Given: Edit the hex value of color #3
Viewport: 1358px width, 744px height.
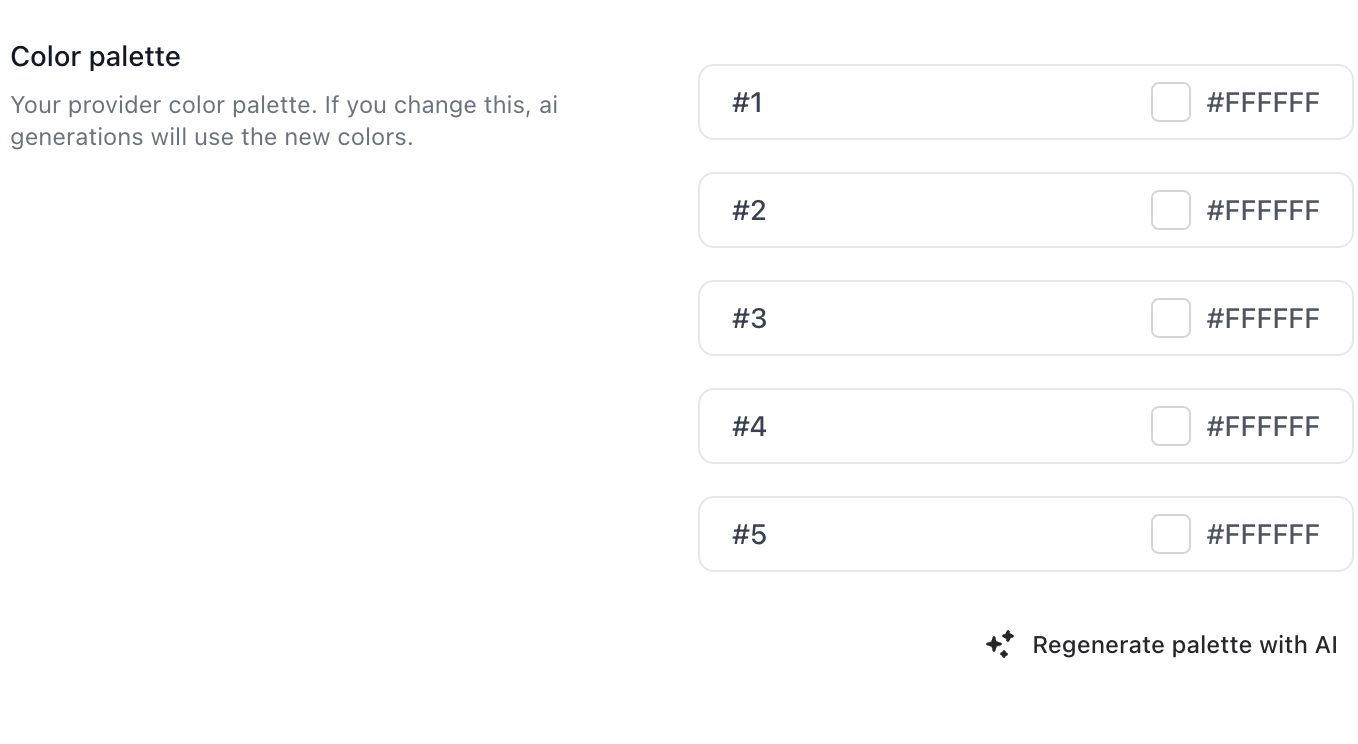Looking at the screenshot, I should pyautogui.click(x=1263, y=318).
